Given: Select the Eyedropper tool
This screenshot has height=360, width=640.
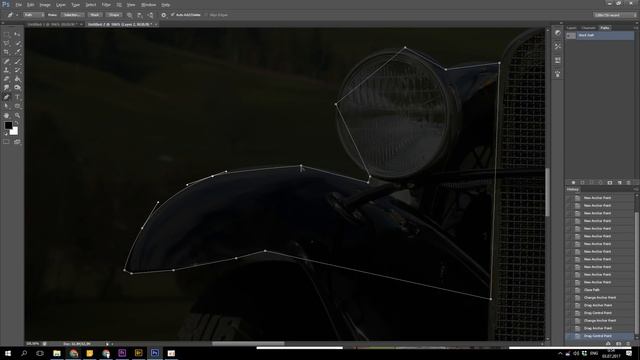Looking at the screenshot, I should [x=17, y=52].
